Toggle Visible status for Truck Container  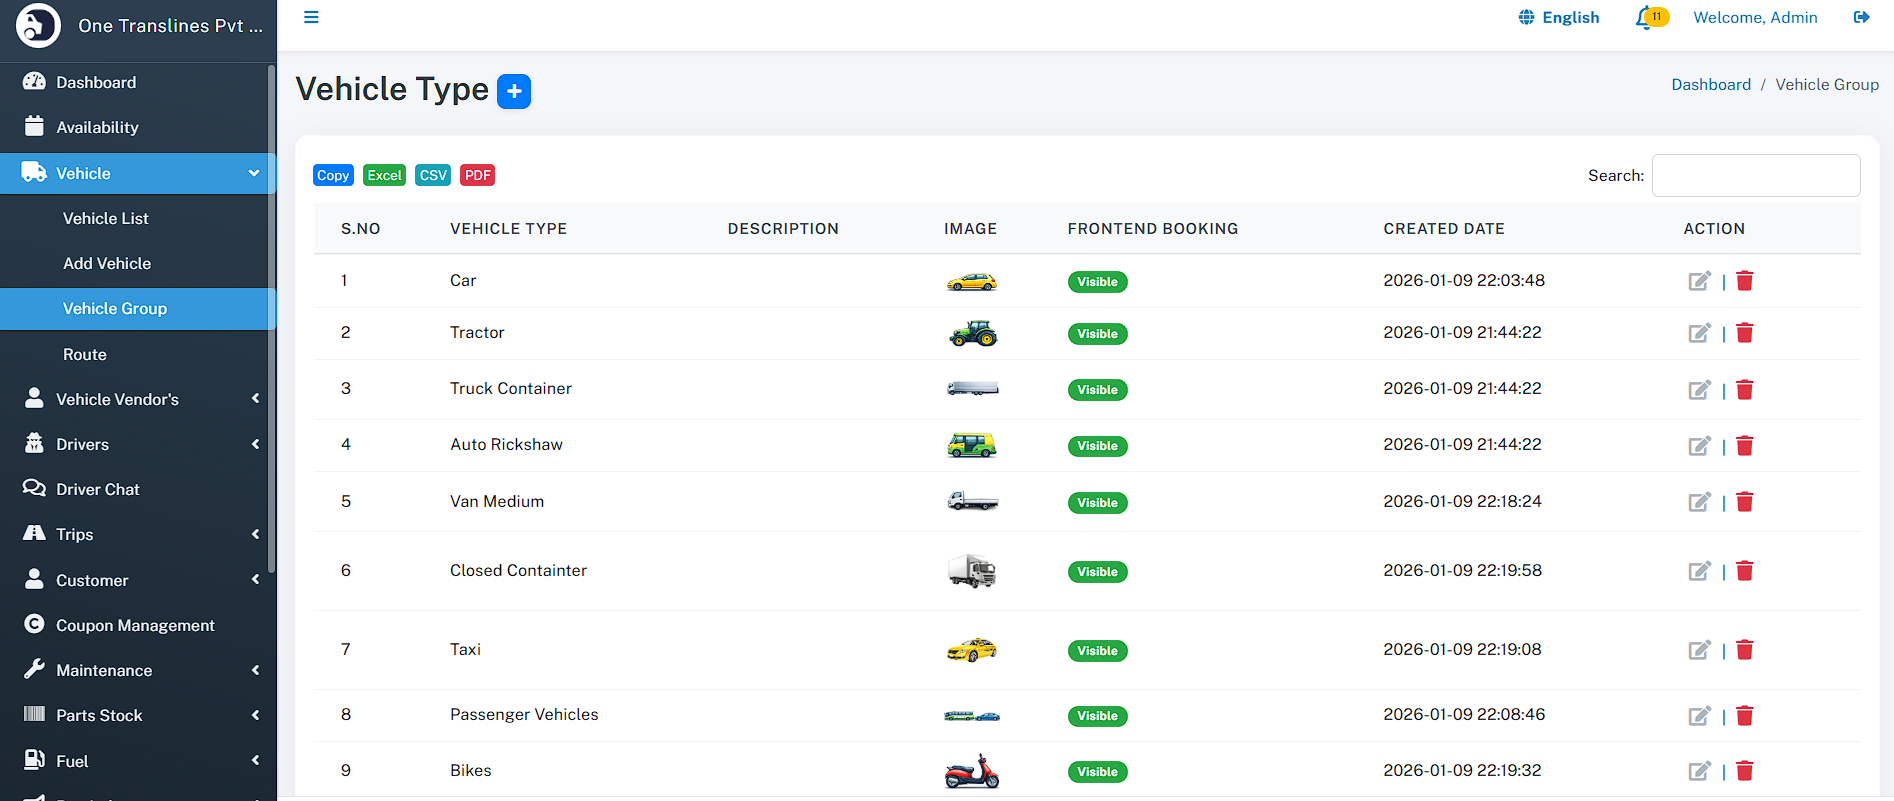click(1097, 390)
